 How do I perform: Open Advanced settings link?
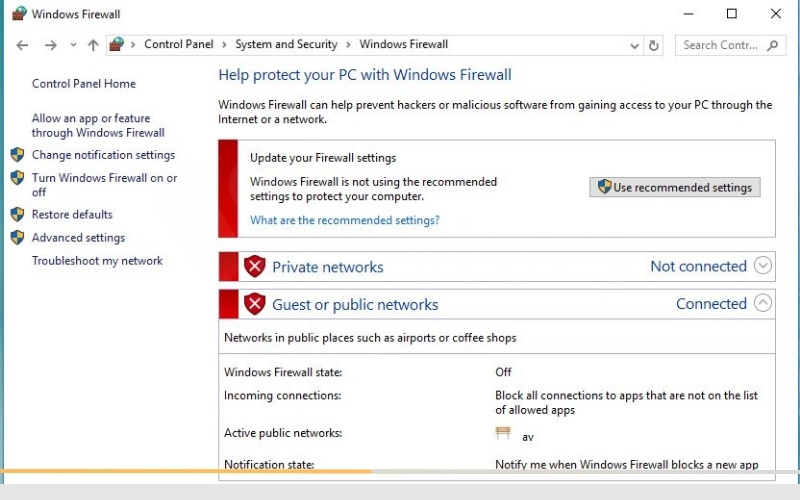[78, 238]
